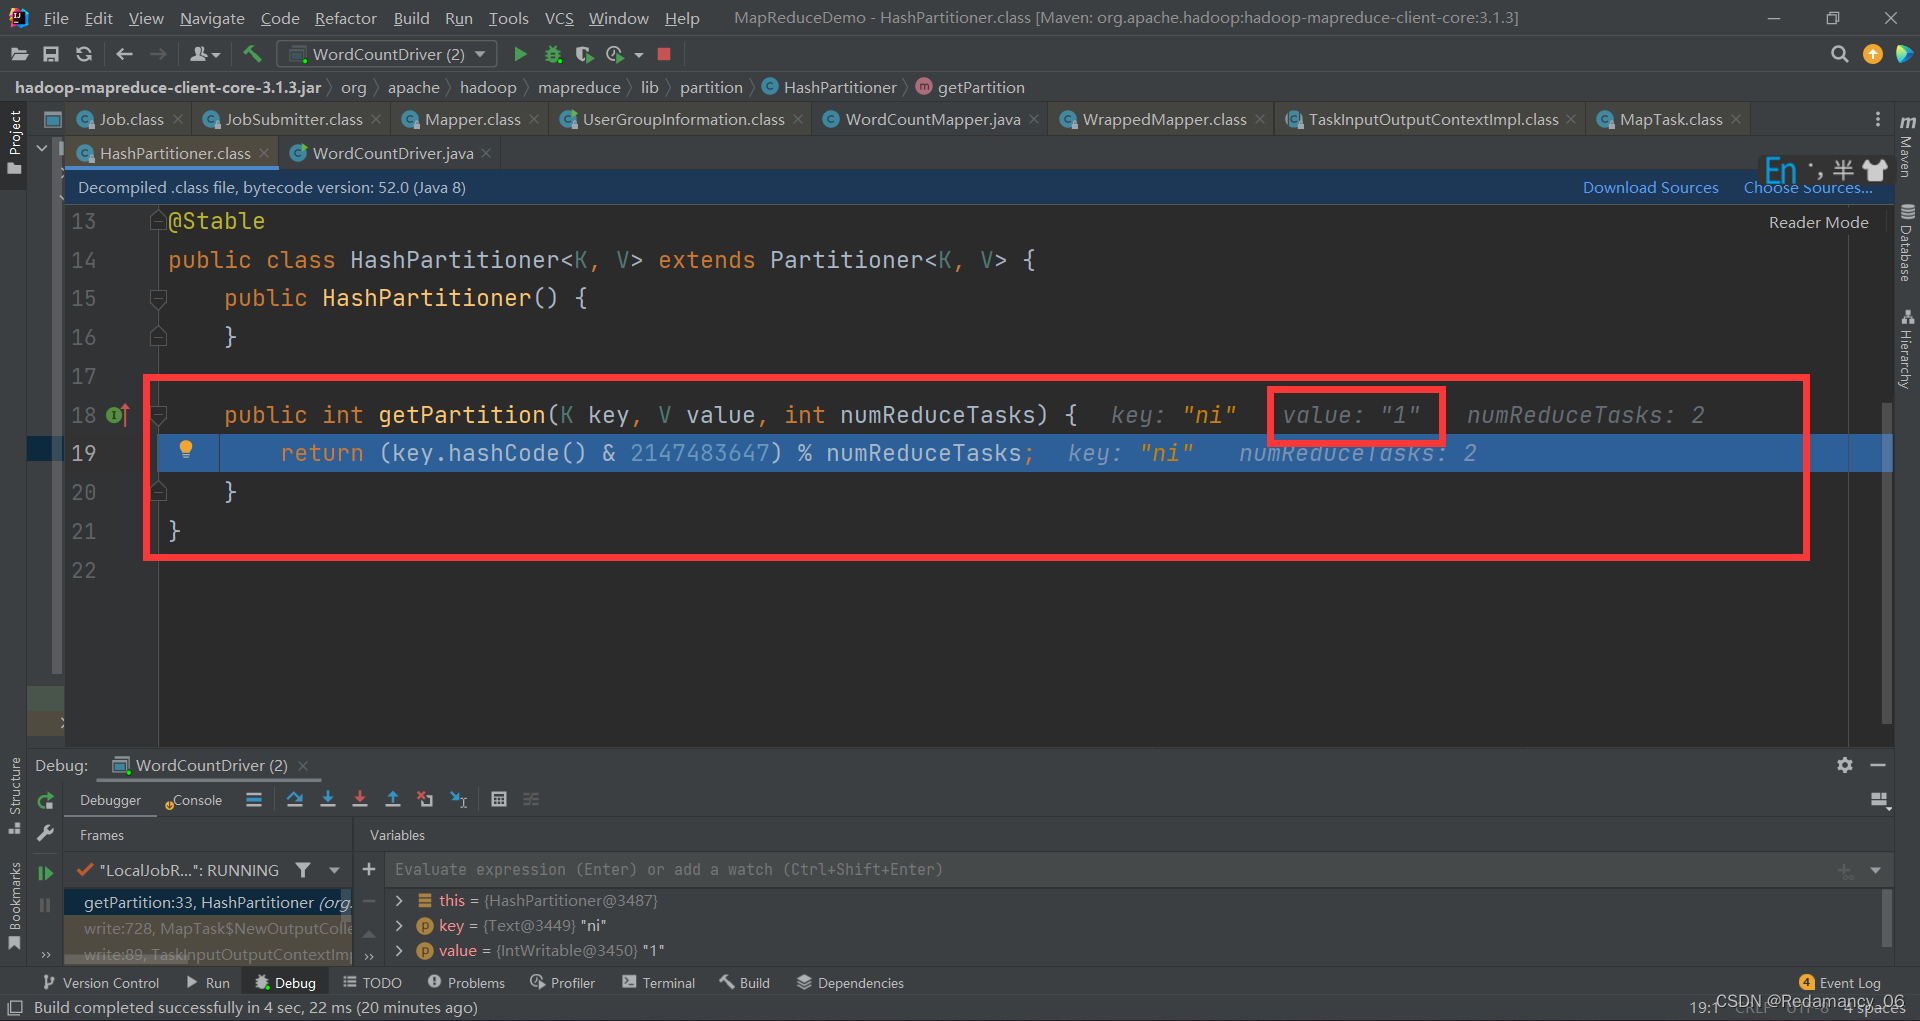Screen dimensions: 1920x1021
Task: Click the Profile run icon in toolbar
Action: click(x=615, y=54)
